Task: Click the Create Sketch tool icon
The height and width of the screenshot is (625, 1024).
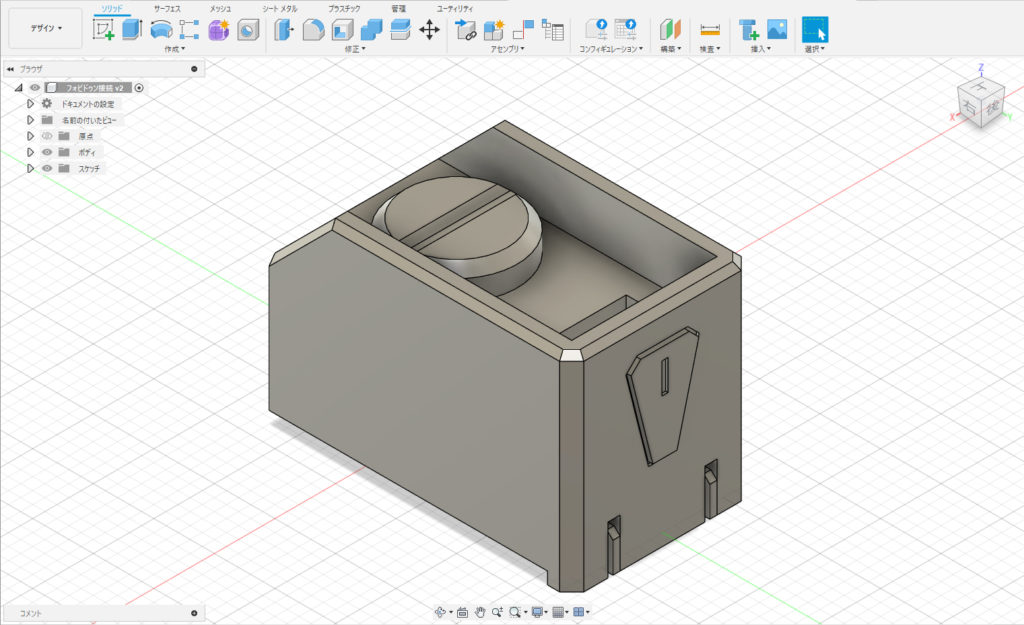Action: click(103, 30)
